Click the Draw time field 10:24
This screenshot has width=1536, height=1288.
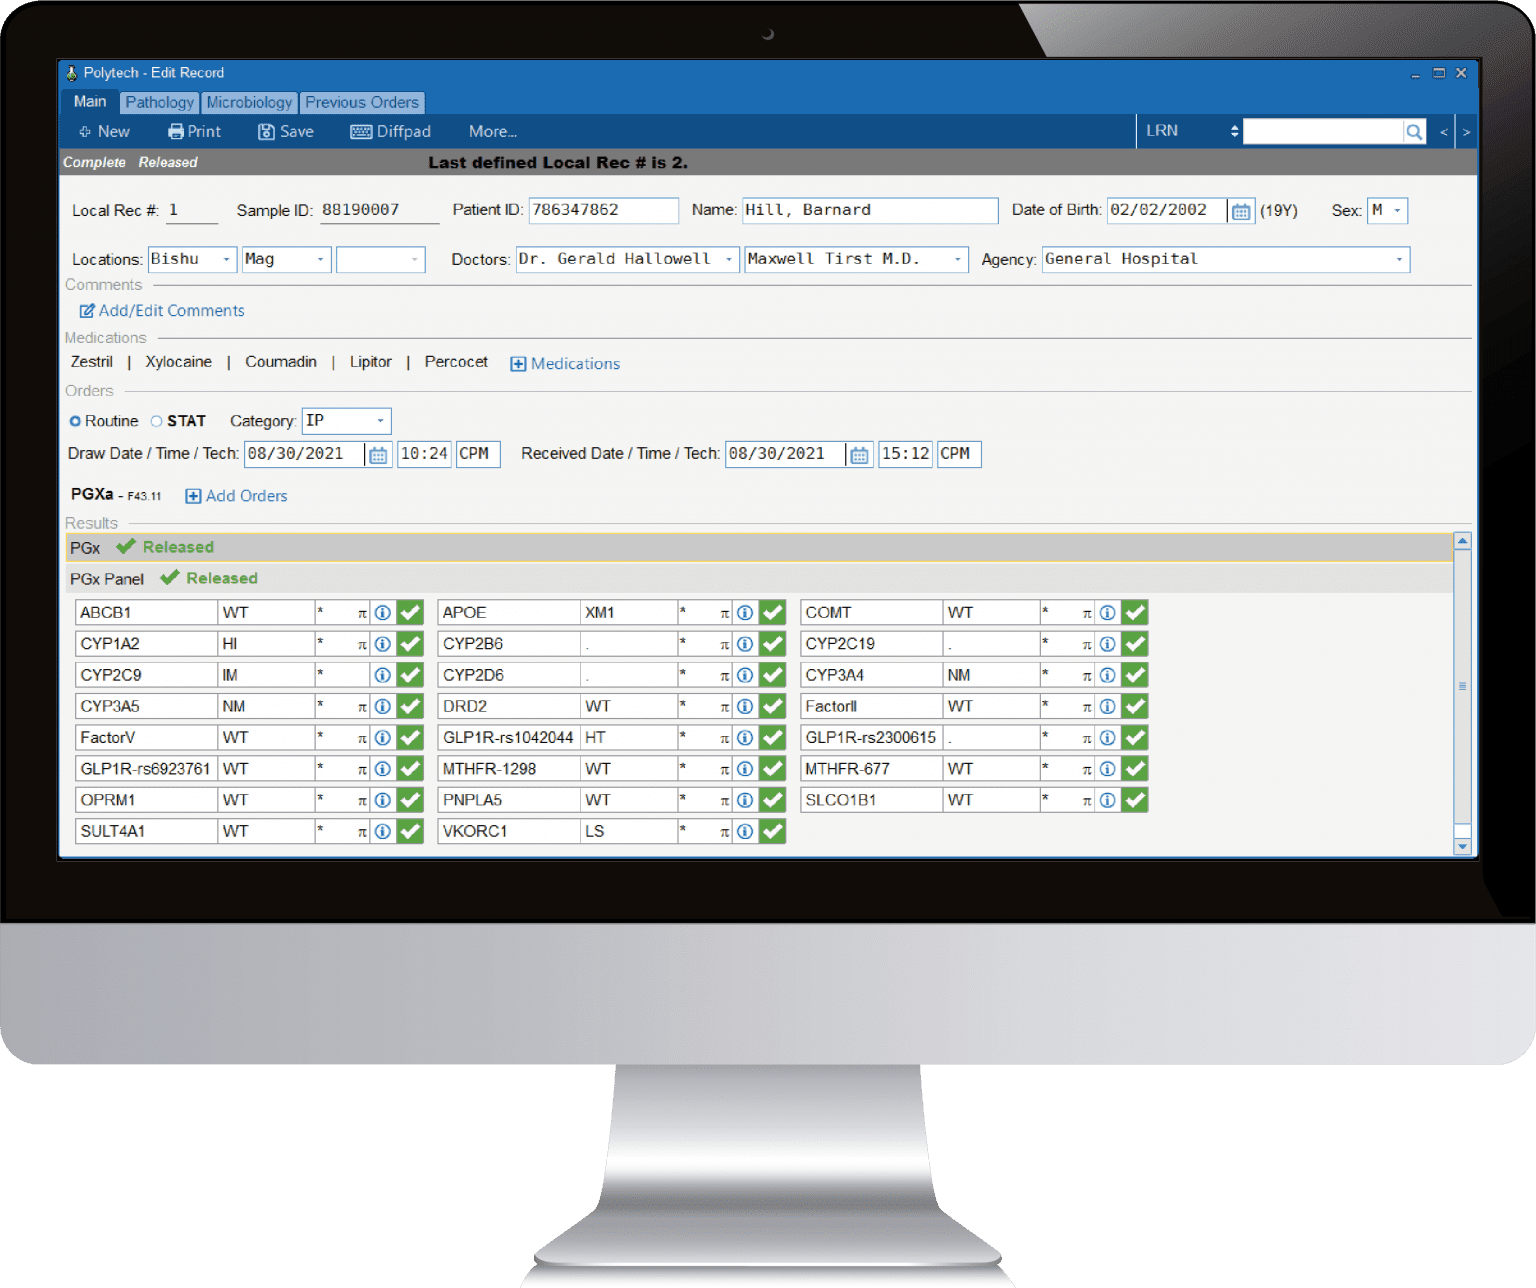pyautogui.click(x=424, y=454)
